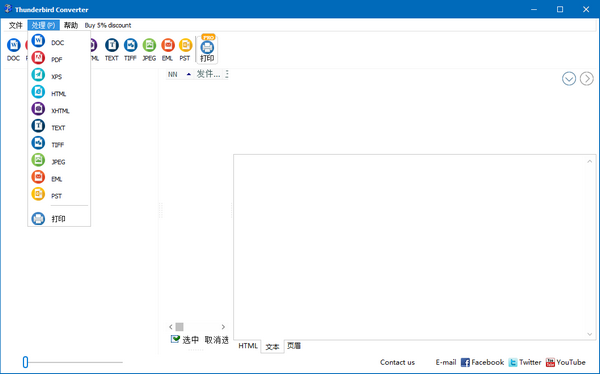Choose JPEG from the process menu
Image resolution: width=600 pixels, height=374 pixels.
pyautogui.click(x=59, y=160)
